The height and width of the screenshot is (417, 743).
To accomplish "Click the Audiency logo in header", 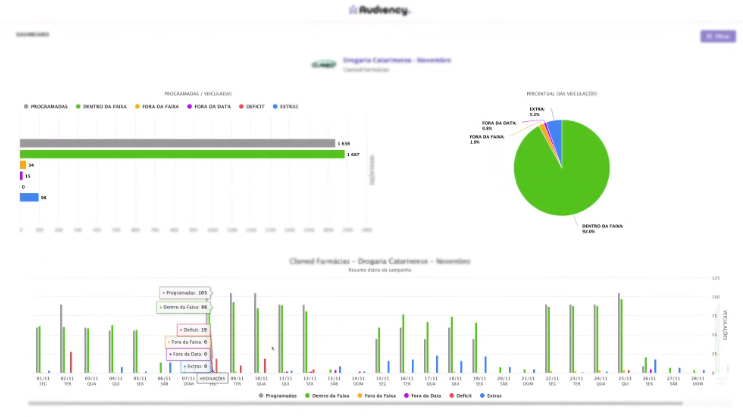I will [380, 10].
